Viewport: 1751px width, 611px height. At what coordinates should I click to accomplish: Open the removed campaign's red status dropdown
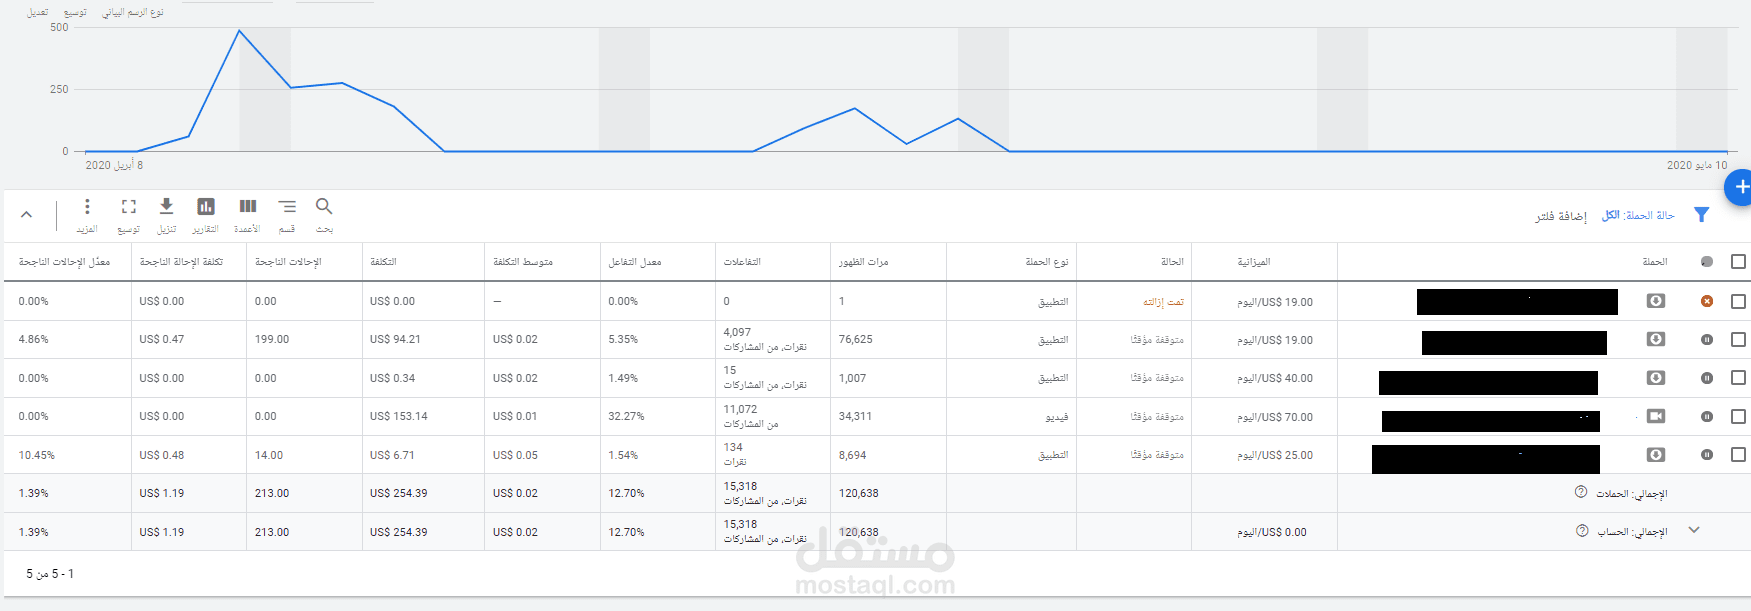tap(1707, 301)
